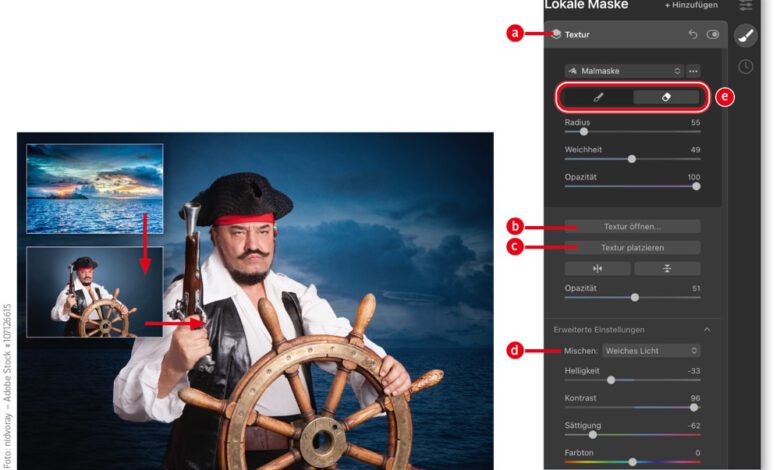Viewport: 780px width, 470px height.
Task: Click the Sättigung value -62
Action: point(694,426)
